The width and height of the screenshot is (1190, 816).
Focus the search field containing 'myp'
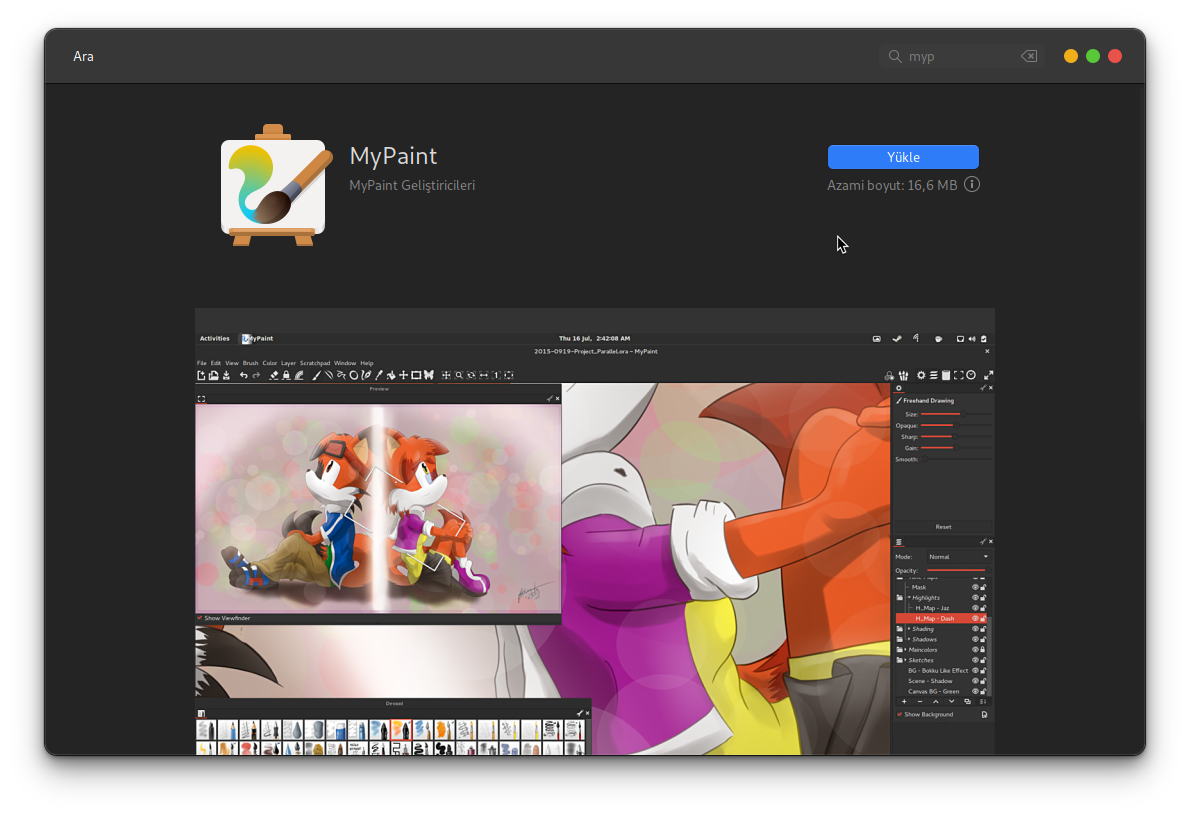click(962, 56)
